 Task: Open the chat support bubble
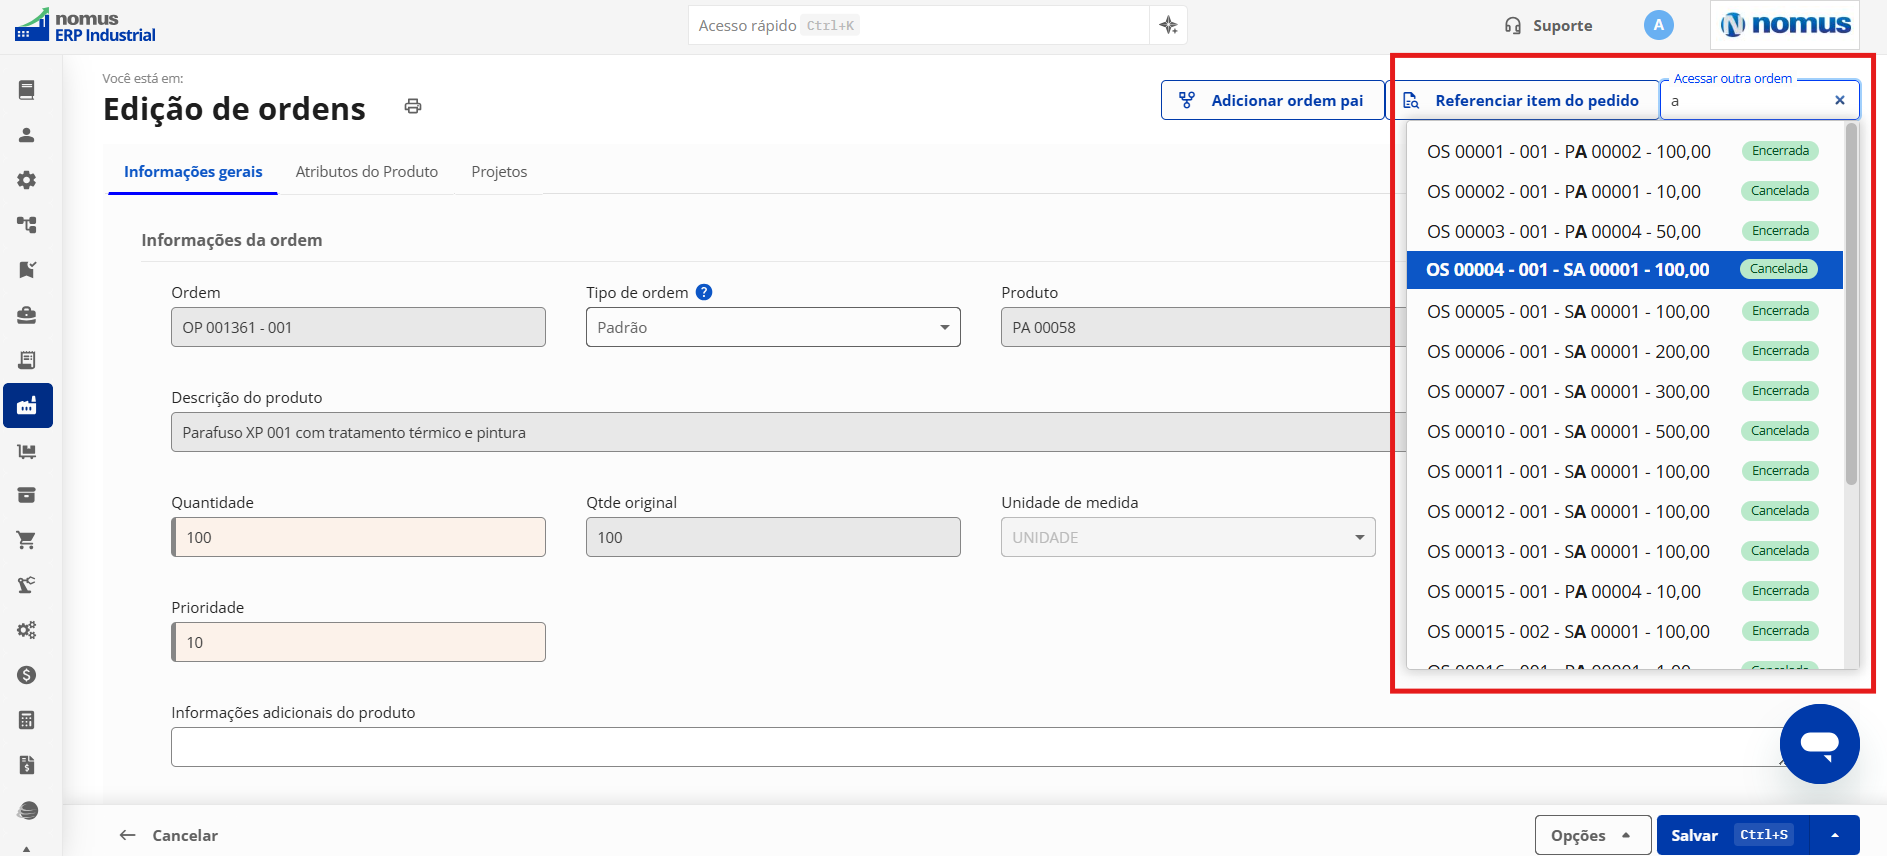pos(1819,744)
